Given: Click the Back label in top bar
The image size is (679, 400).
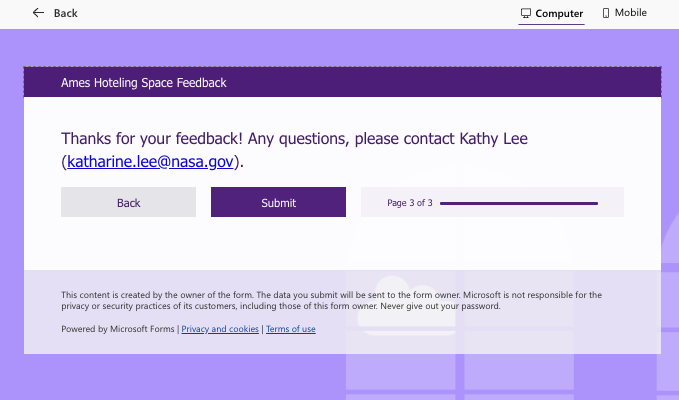Looking at the screenshot, I should click(65, 13).
